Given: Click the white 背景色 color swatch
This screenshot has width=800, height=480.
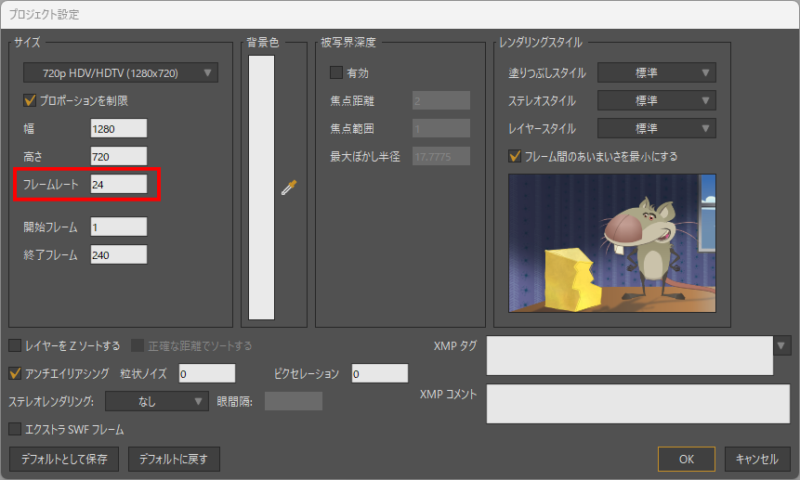Looking at the screenshot, I should (x=259, y=187).
